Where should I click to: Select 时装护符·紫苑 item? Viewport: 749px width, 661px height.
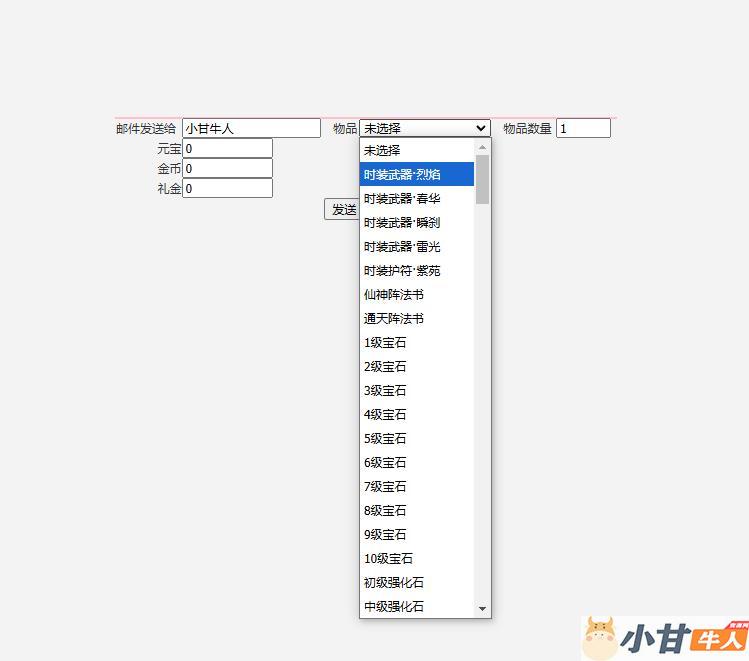click(416, 270)
